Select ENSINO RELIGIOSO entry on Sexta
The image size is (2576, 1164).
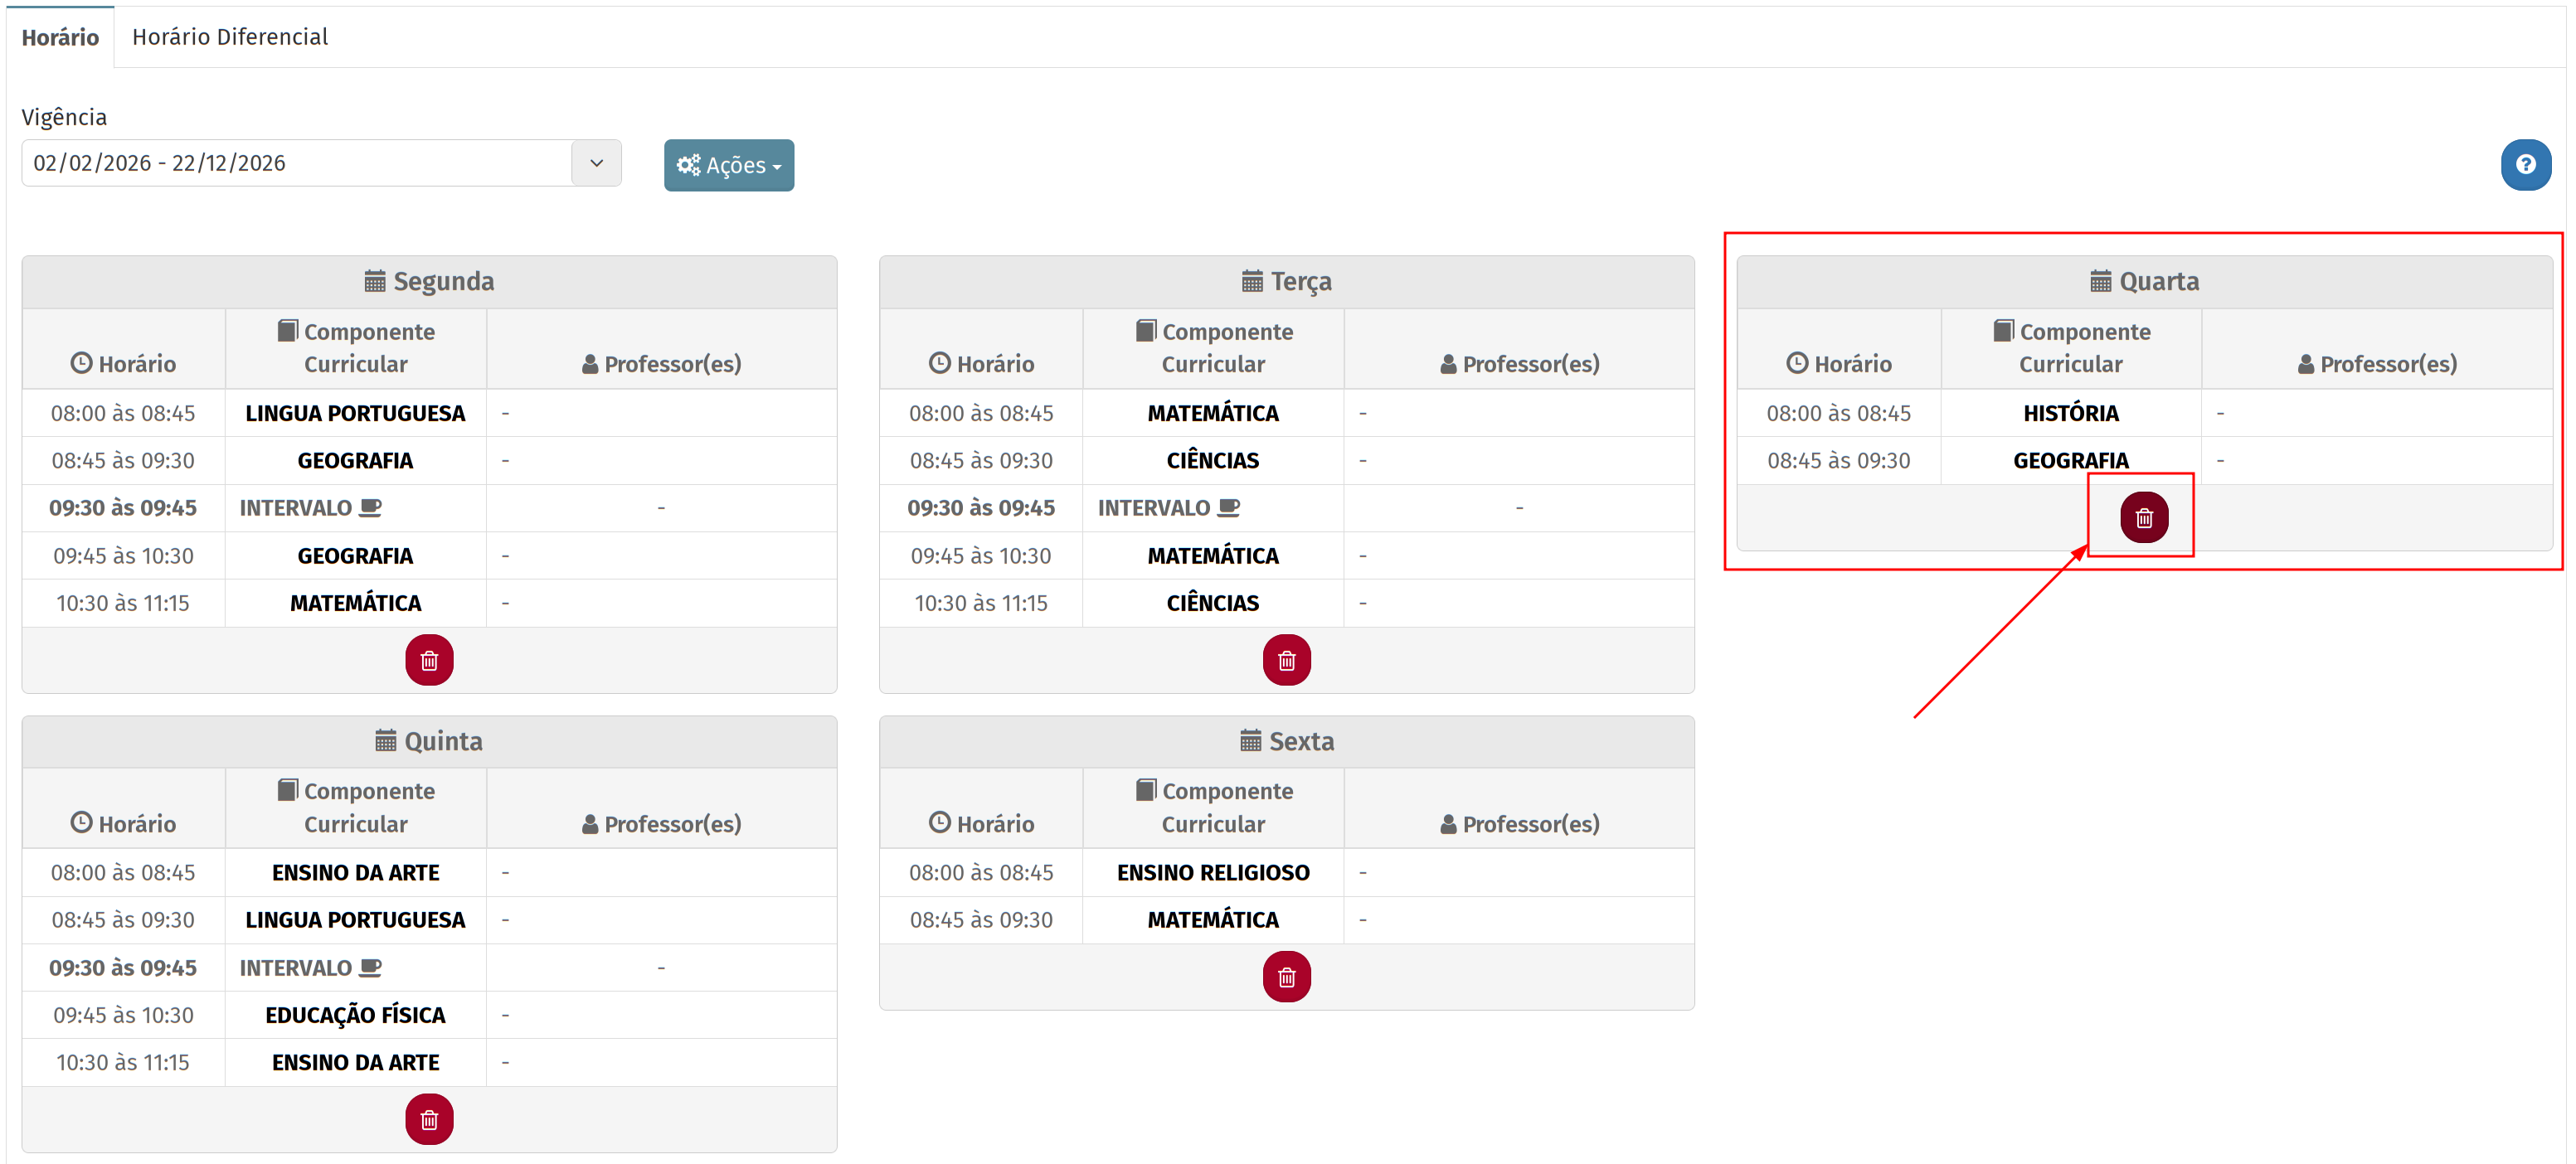(1212, 872)
